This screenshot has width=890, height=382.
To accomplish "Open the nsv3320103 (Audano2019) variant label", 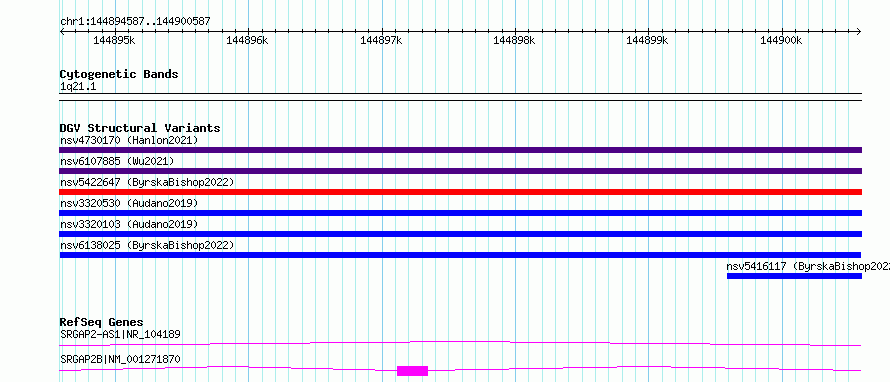I will (129, 224).
